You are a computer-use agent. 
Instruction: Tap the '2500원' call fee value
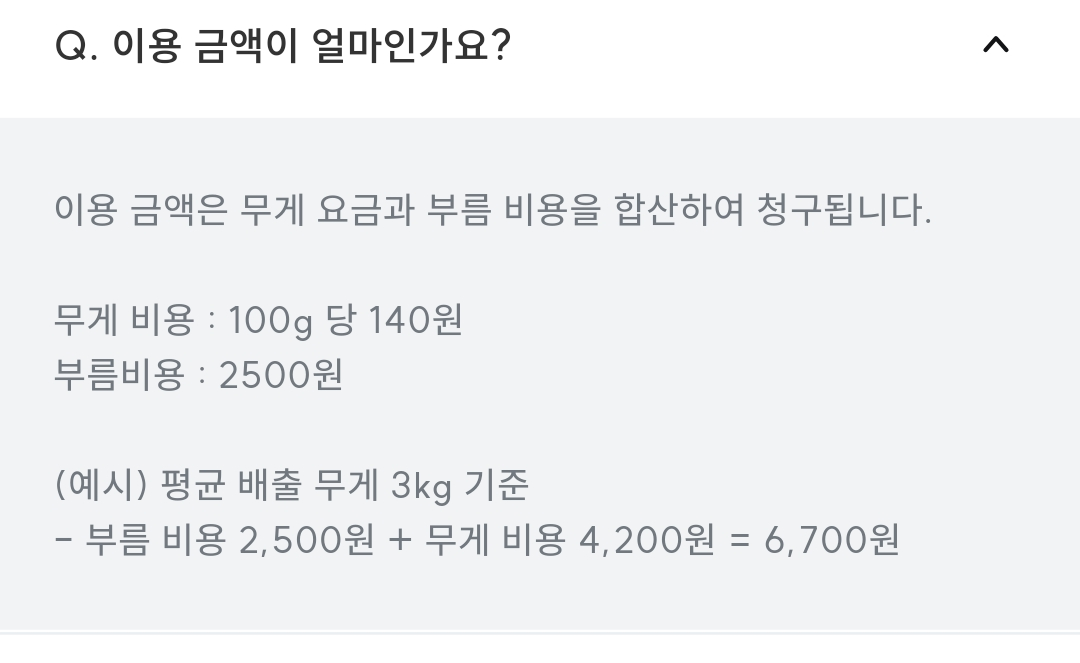(x=281, y=375)
